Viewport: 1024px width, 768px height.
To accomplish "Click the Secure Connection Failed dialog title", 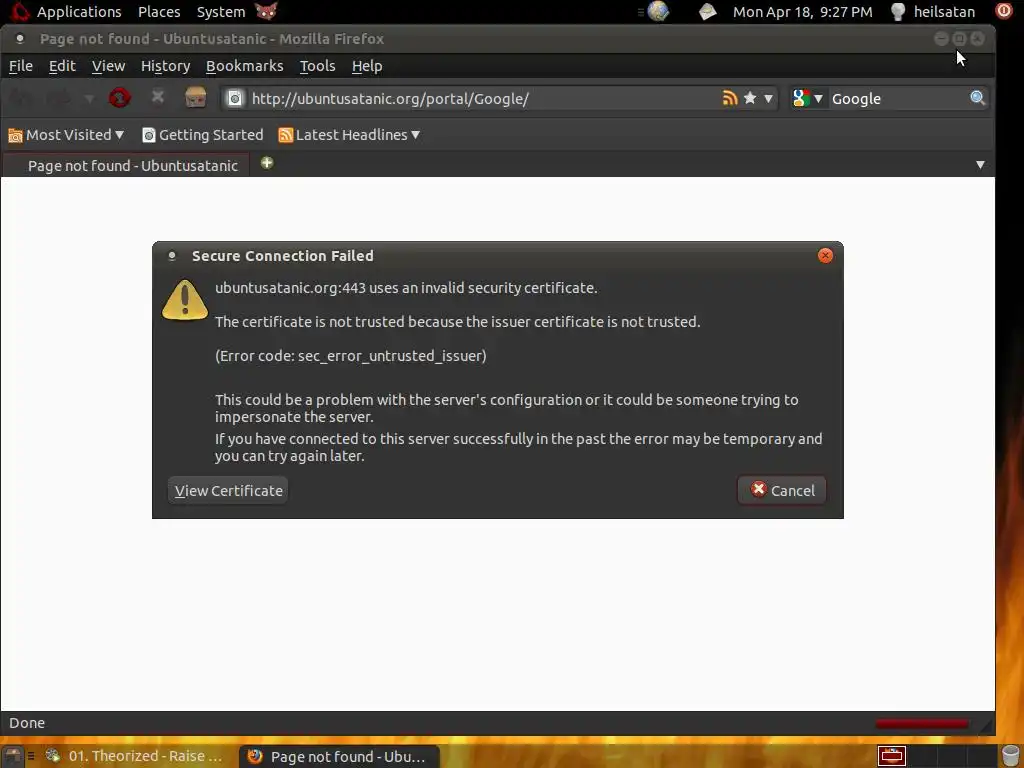I will tap(283, 256).
